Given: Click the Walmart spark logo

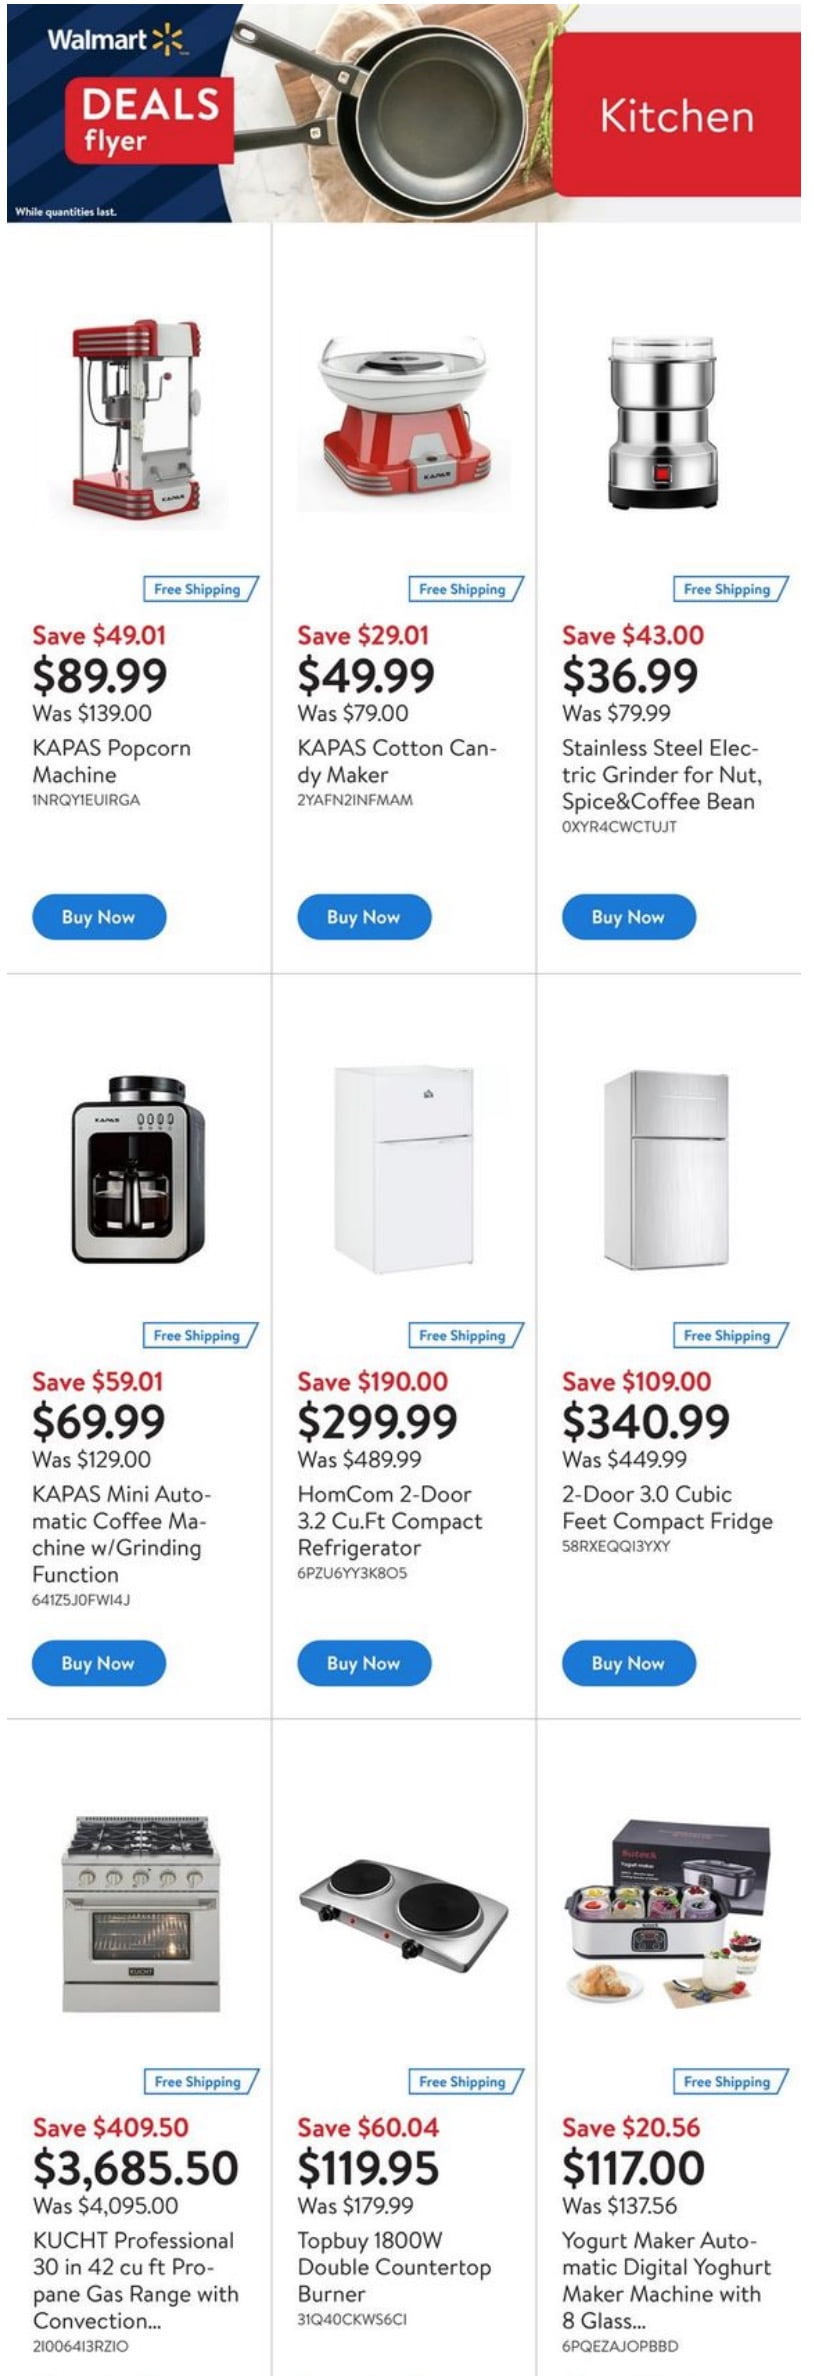Looking at the screenshot, I should 167,41.
